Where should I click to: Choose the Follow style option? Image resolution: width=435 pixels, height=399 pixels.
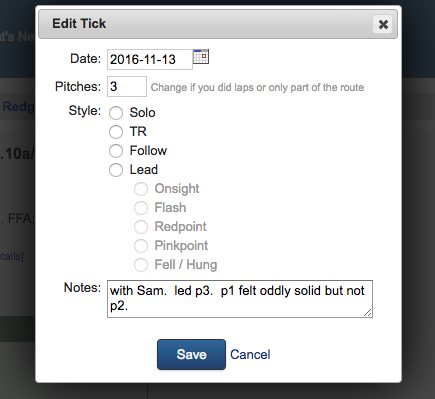[x=116, y=151]
